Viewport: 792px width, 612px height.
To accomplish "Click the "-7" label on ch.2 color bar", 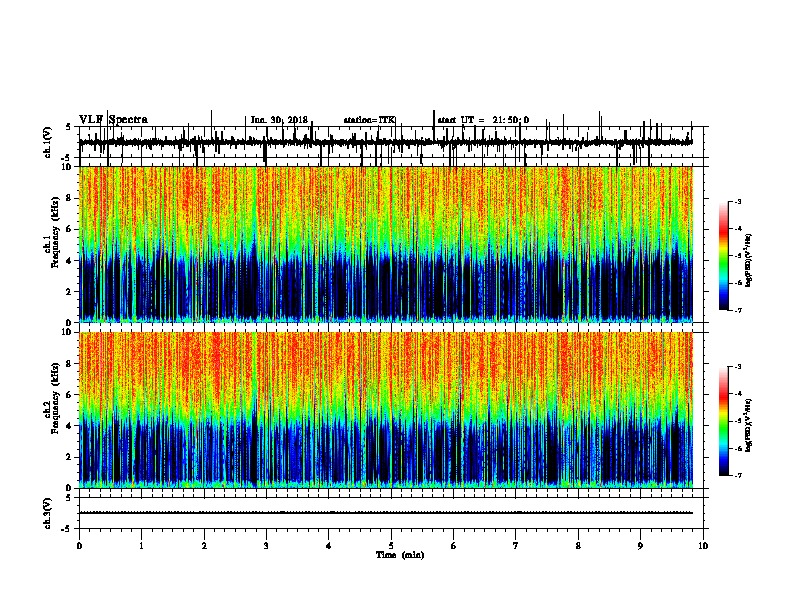I will click(x=738, y=475).
